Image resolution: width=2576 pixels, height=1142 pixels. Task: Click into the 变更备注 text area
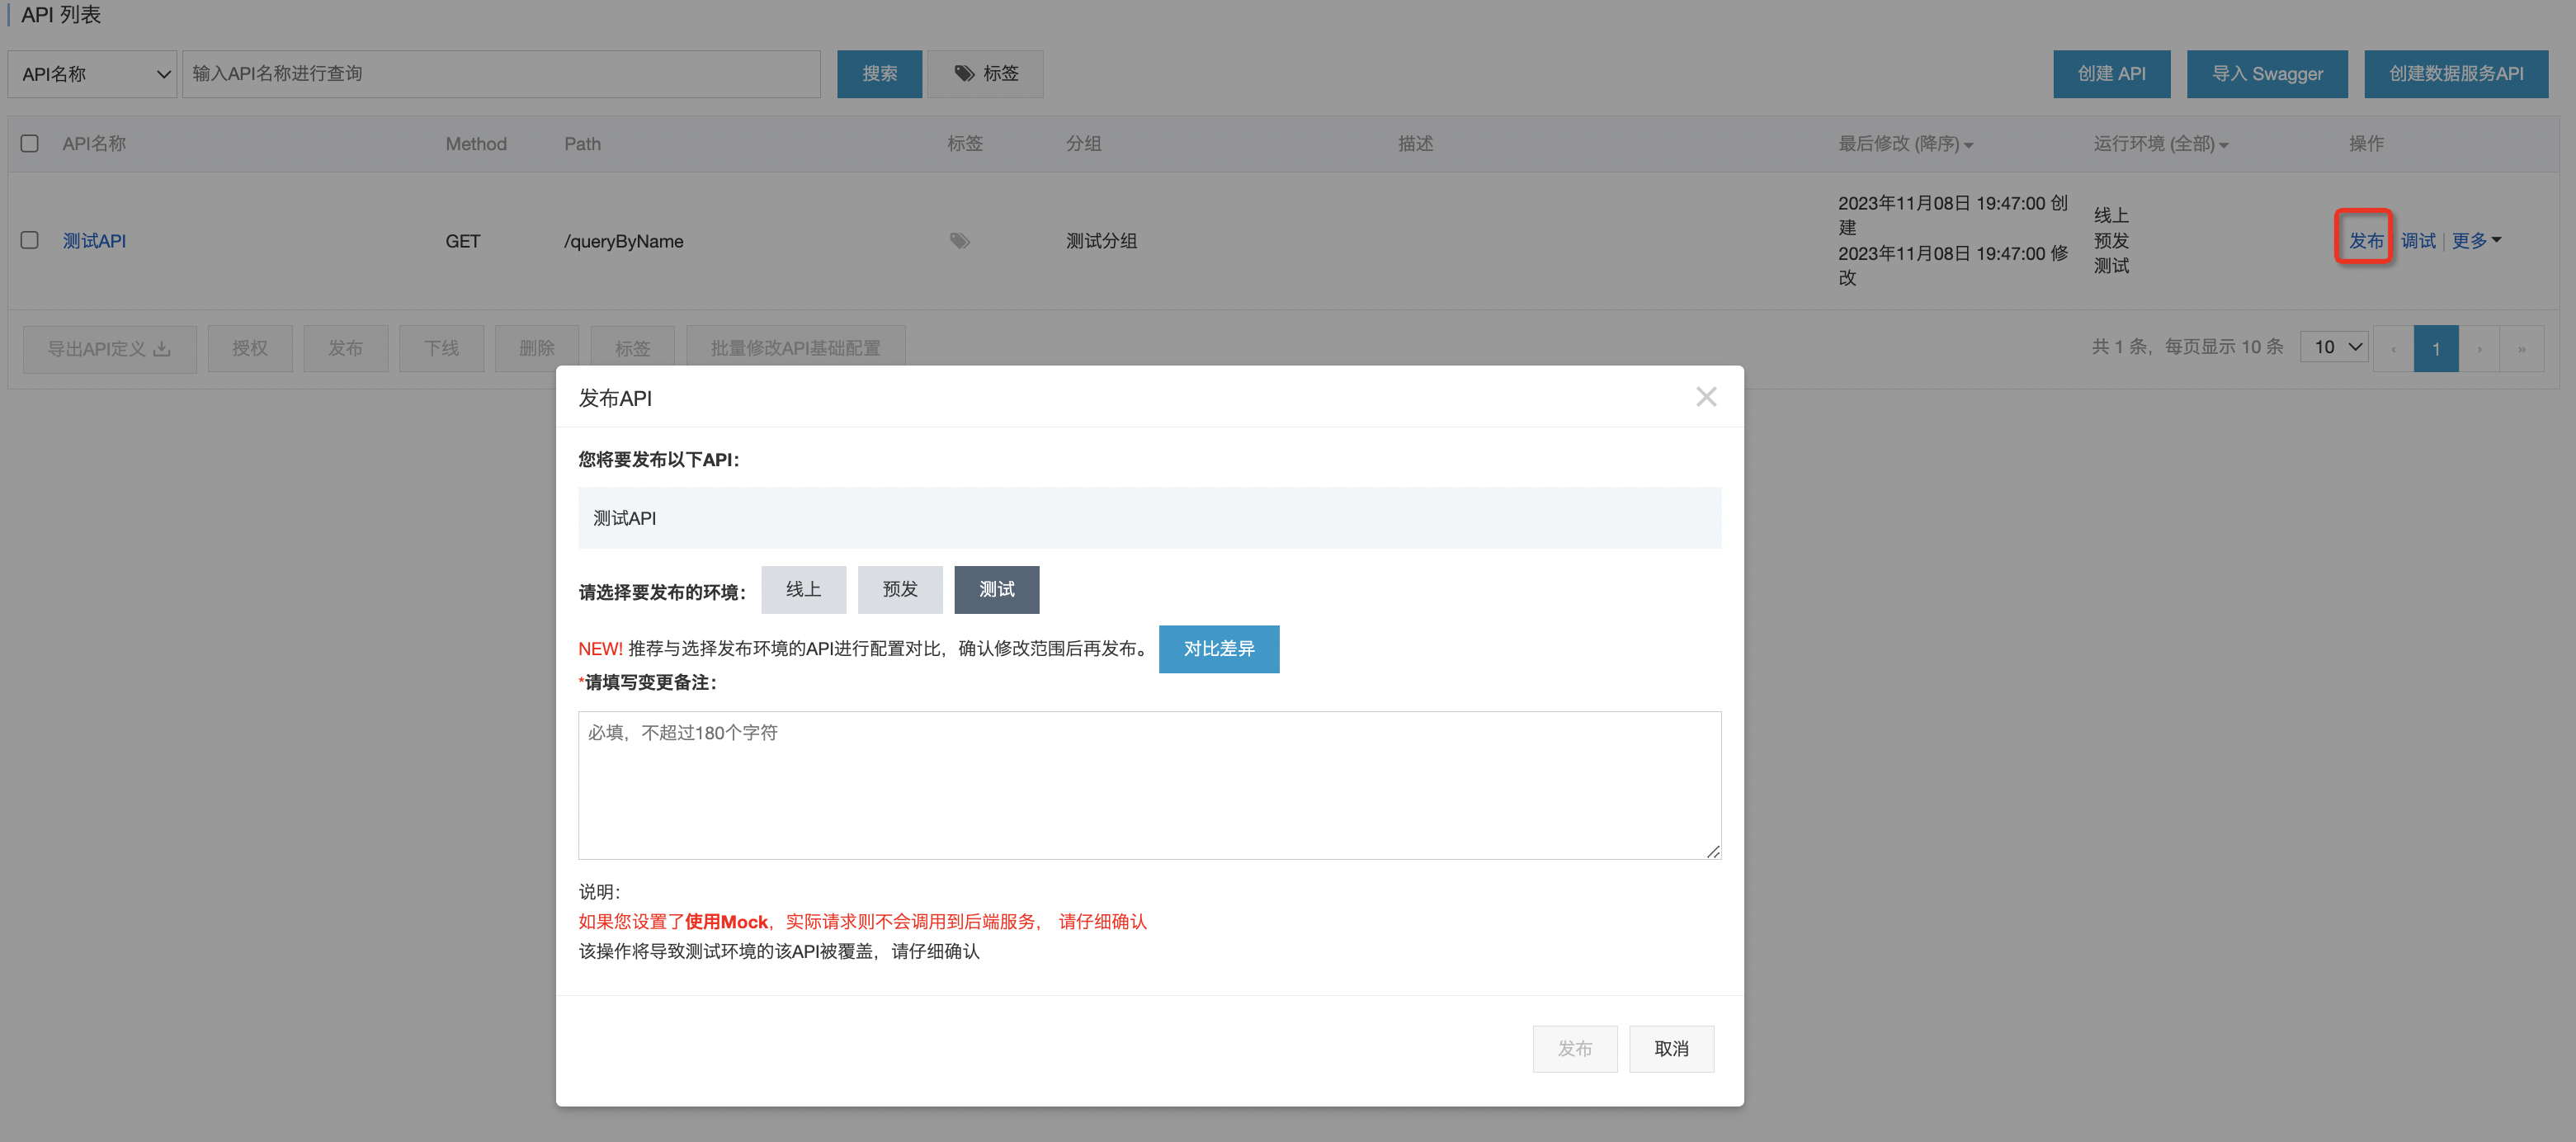click(1148, 784)
